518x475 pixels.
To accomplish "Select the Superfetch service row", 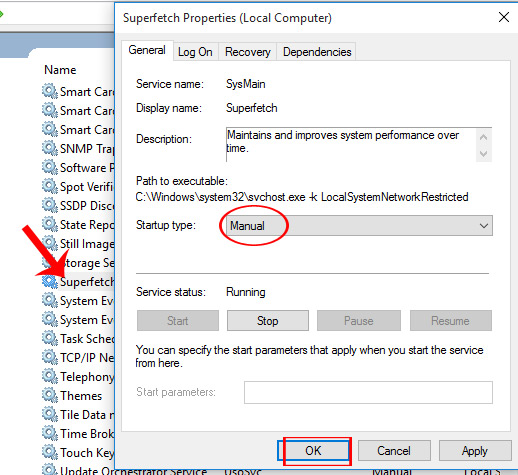I will click(87, 282).
